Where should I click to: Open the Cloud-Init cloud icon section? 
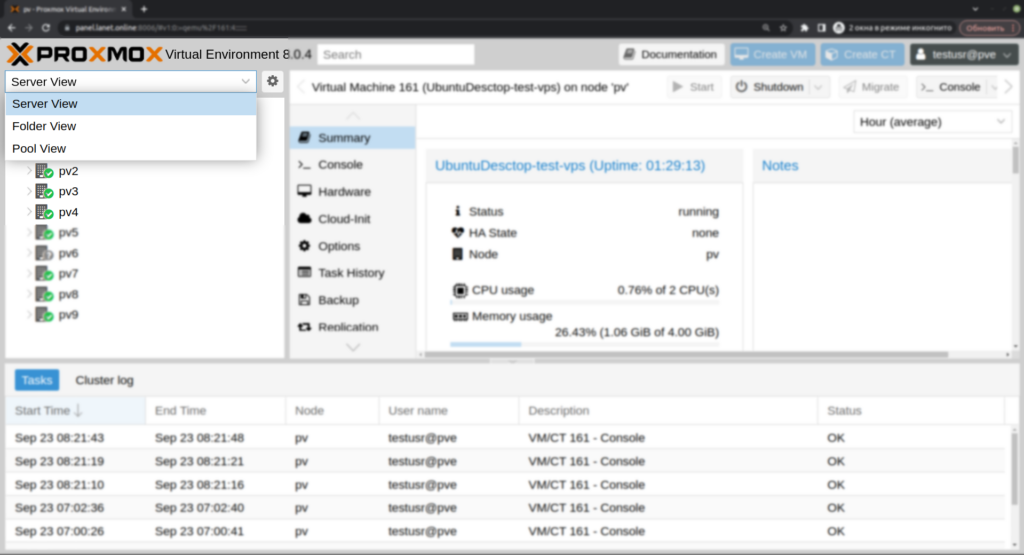click(x=305, y=218)
